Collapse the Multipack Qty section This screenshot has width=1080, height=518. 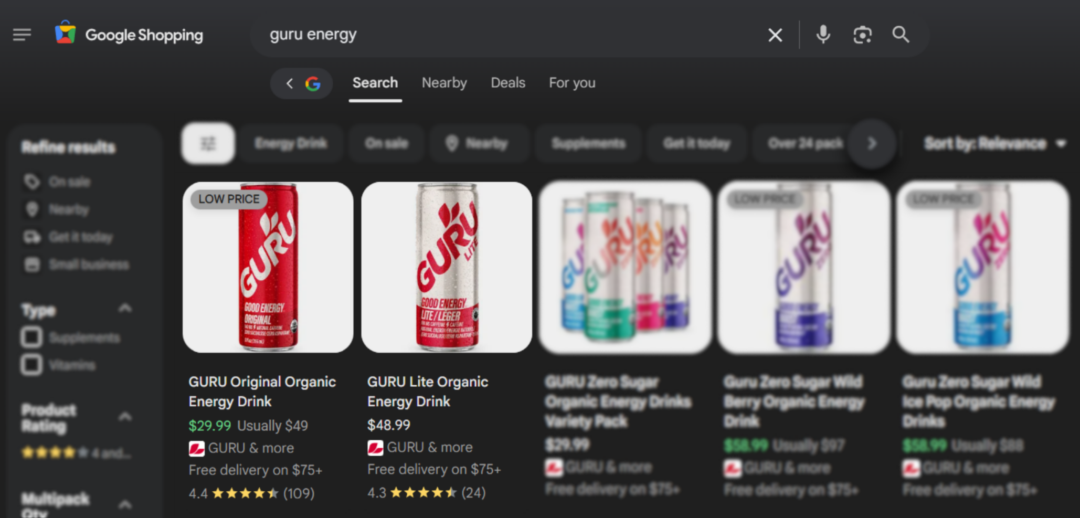click(x=125, y=504)
